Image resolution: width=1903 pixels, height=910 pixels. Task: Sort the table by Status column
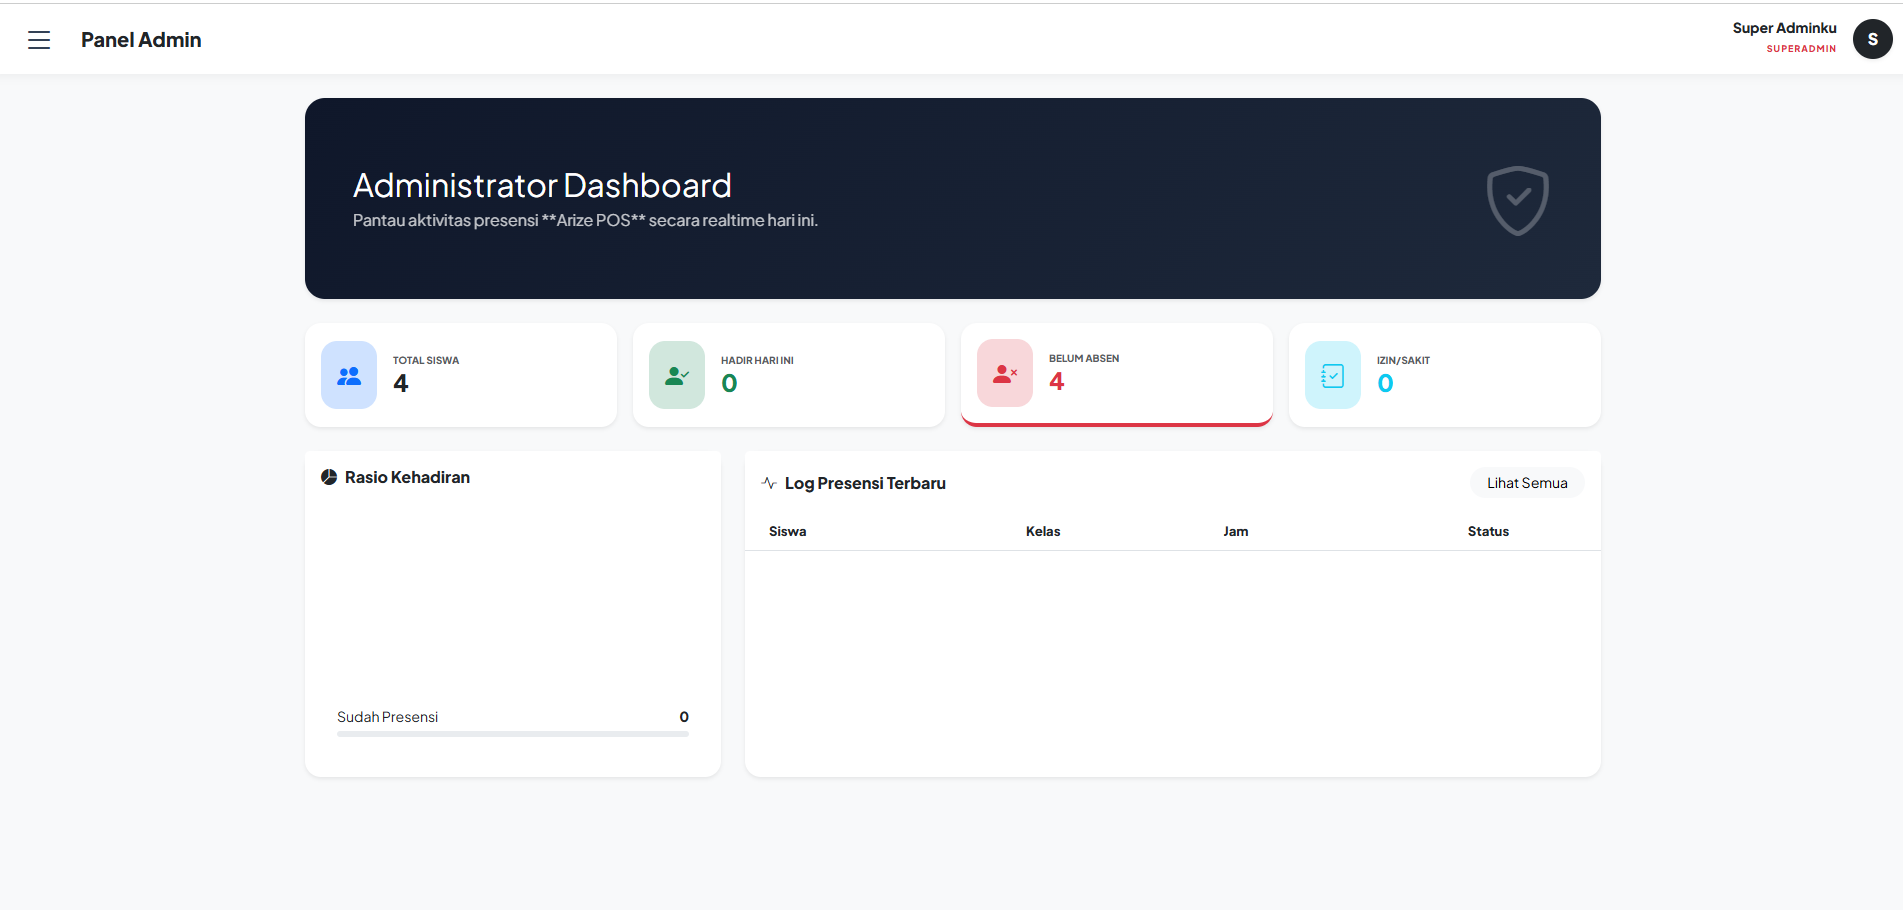pos(1487,531)
